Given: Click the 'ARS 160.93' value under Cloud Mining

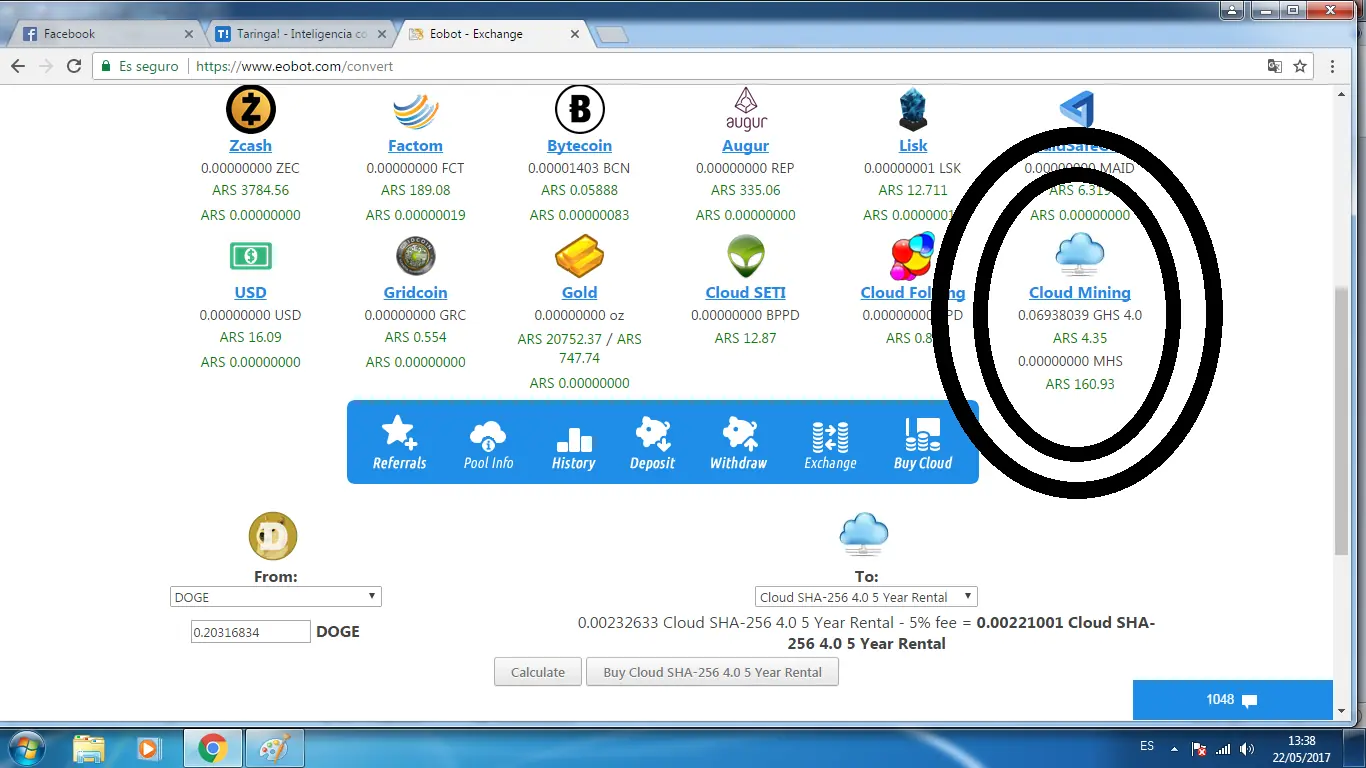Looking at the screenshot, I should (1080, 384).
